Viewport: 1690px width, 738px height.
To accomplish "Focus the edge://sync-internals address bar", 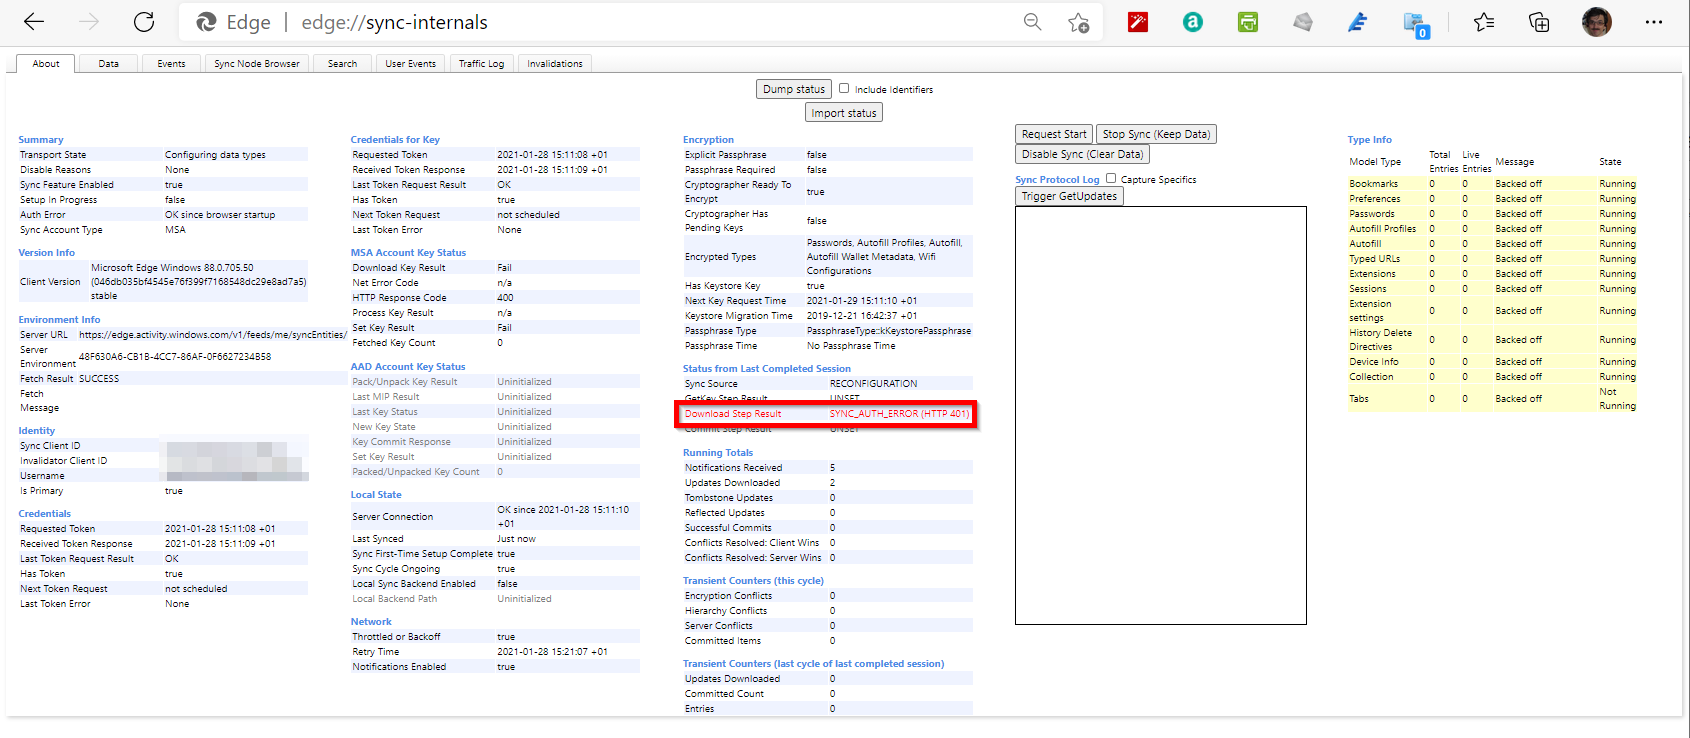I will pos(640,22).
